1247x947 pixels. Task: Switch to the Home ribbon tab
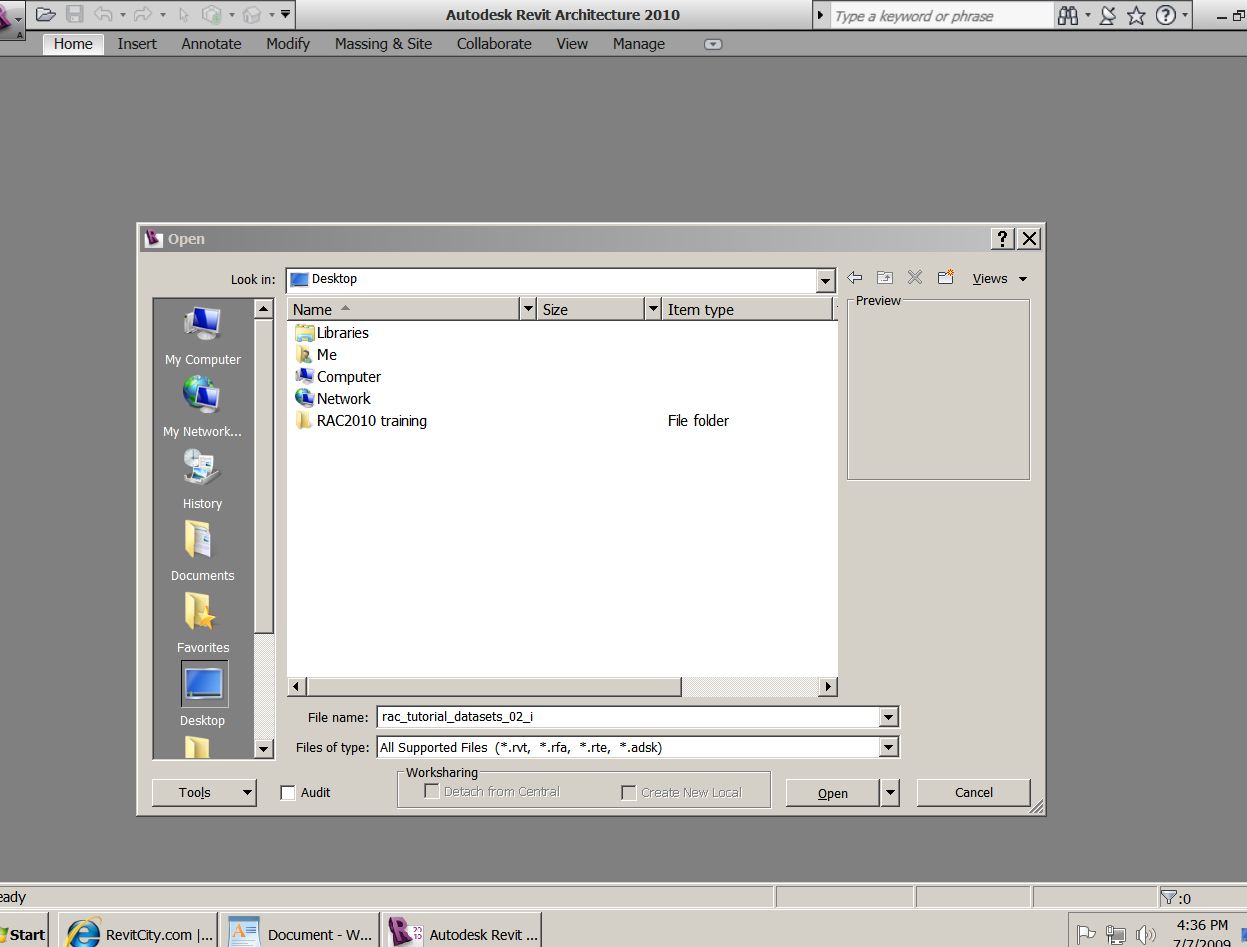tap(73, 44)
